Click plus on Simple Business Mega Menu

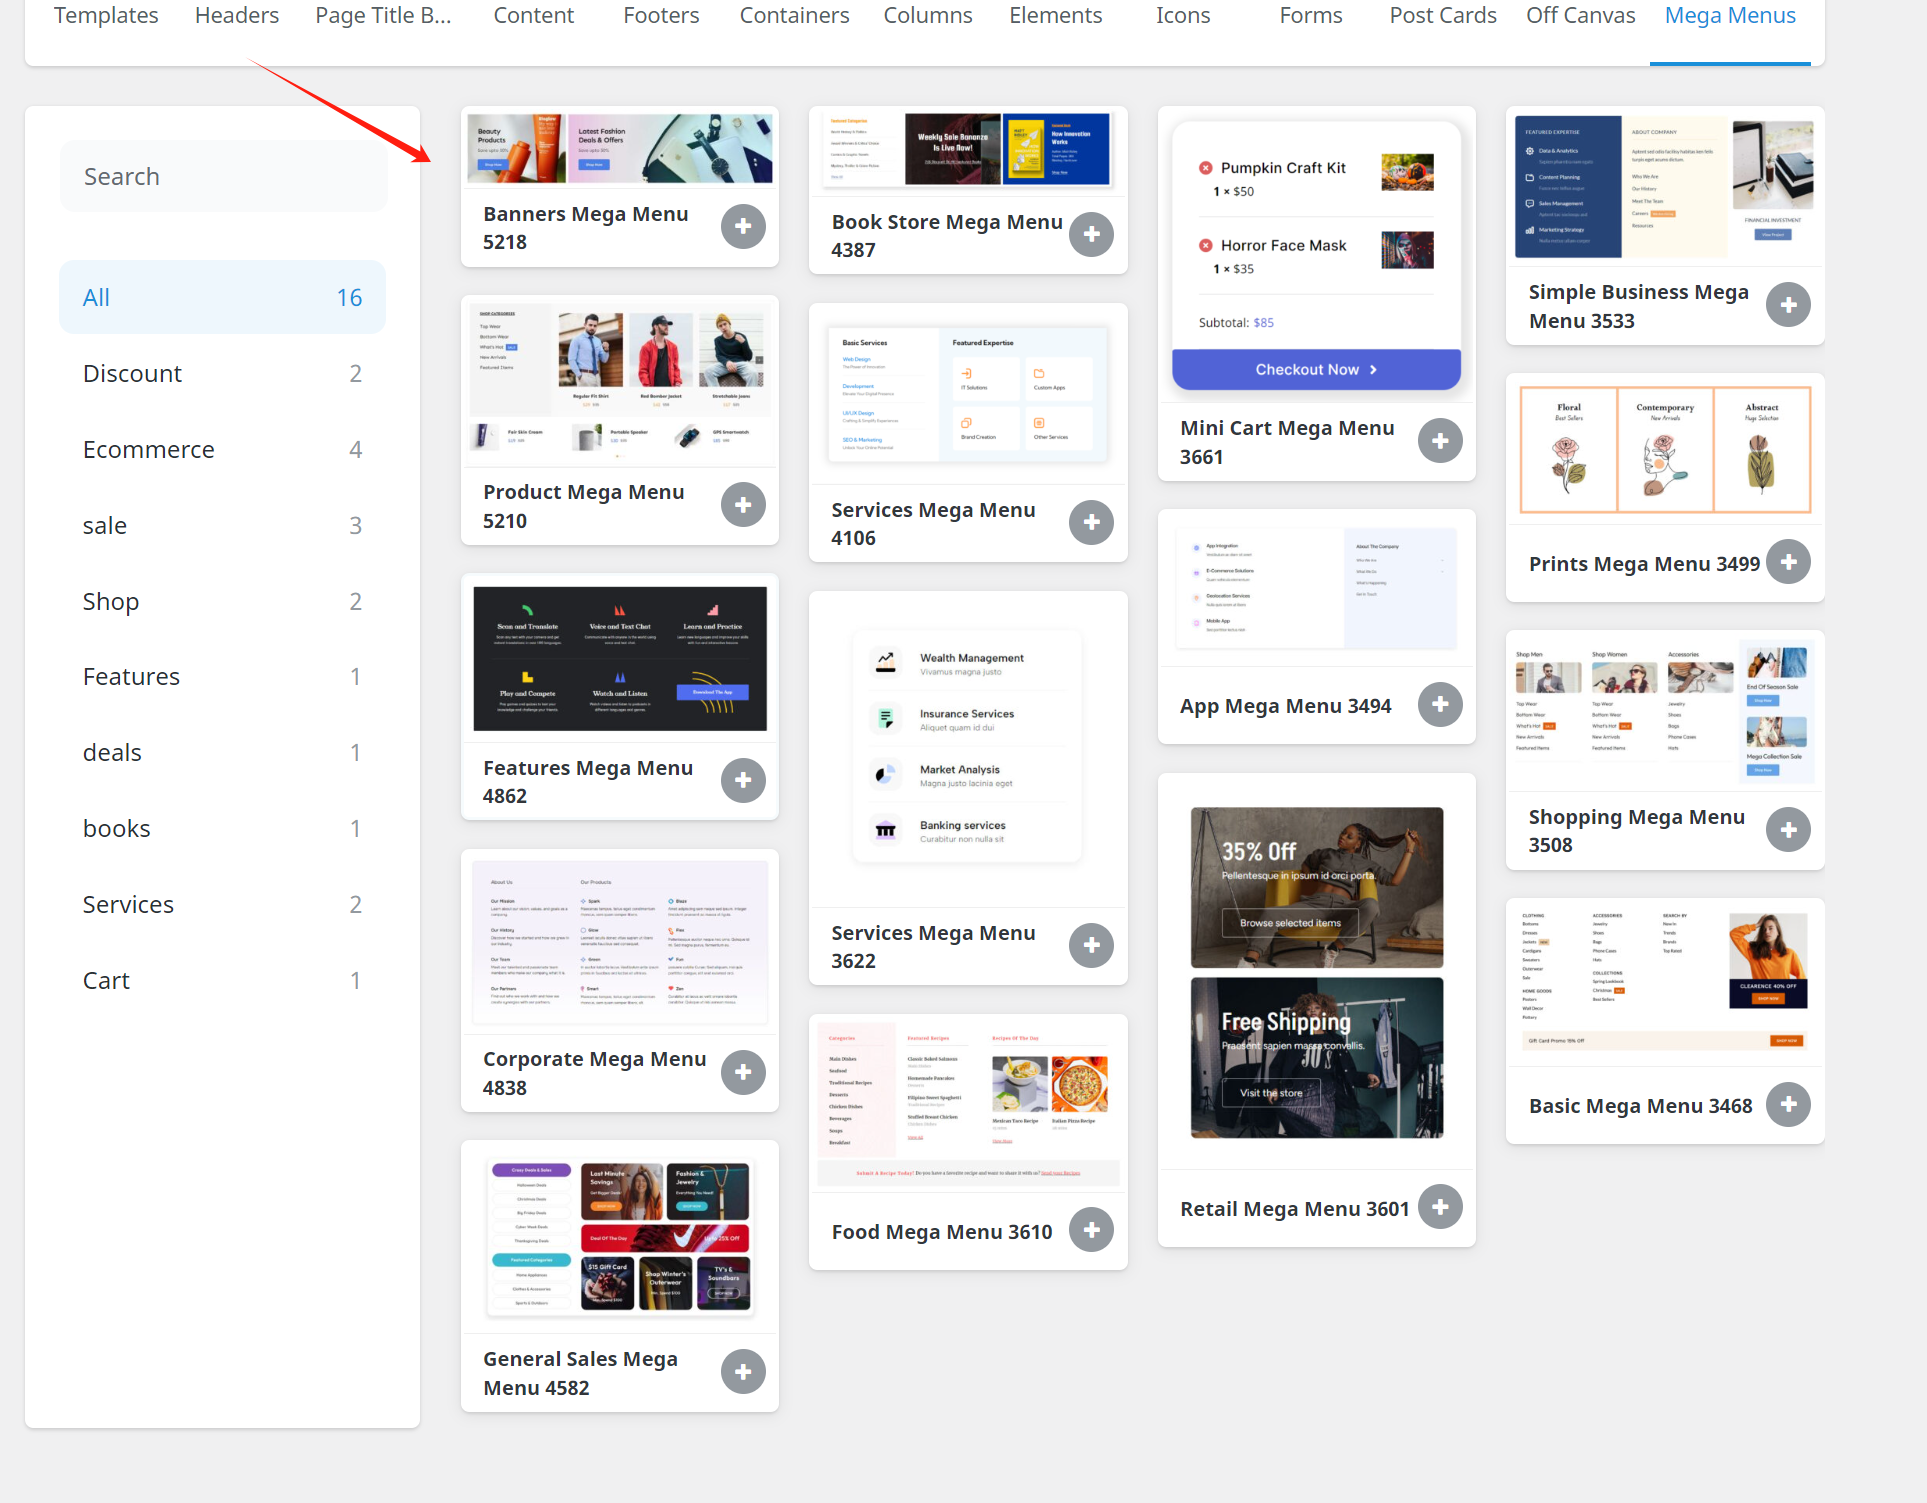pos(1788,305)
